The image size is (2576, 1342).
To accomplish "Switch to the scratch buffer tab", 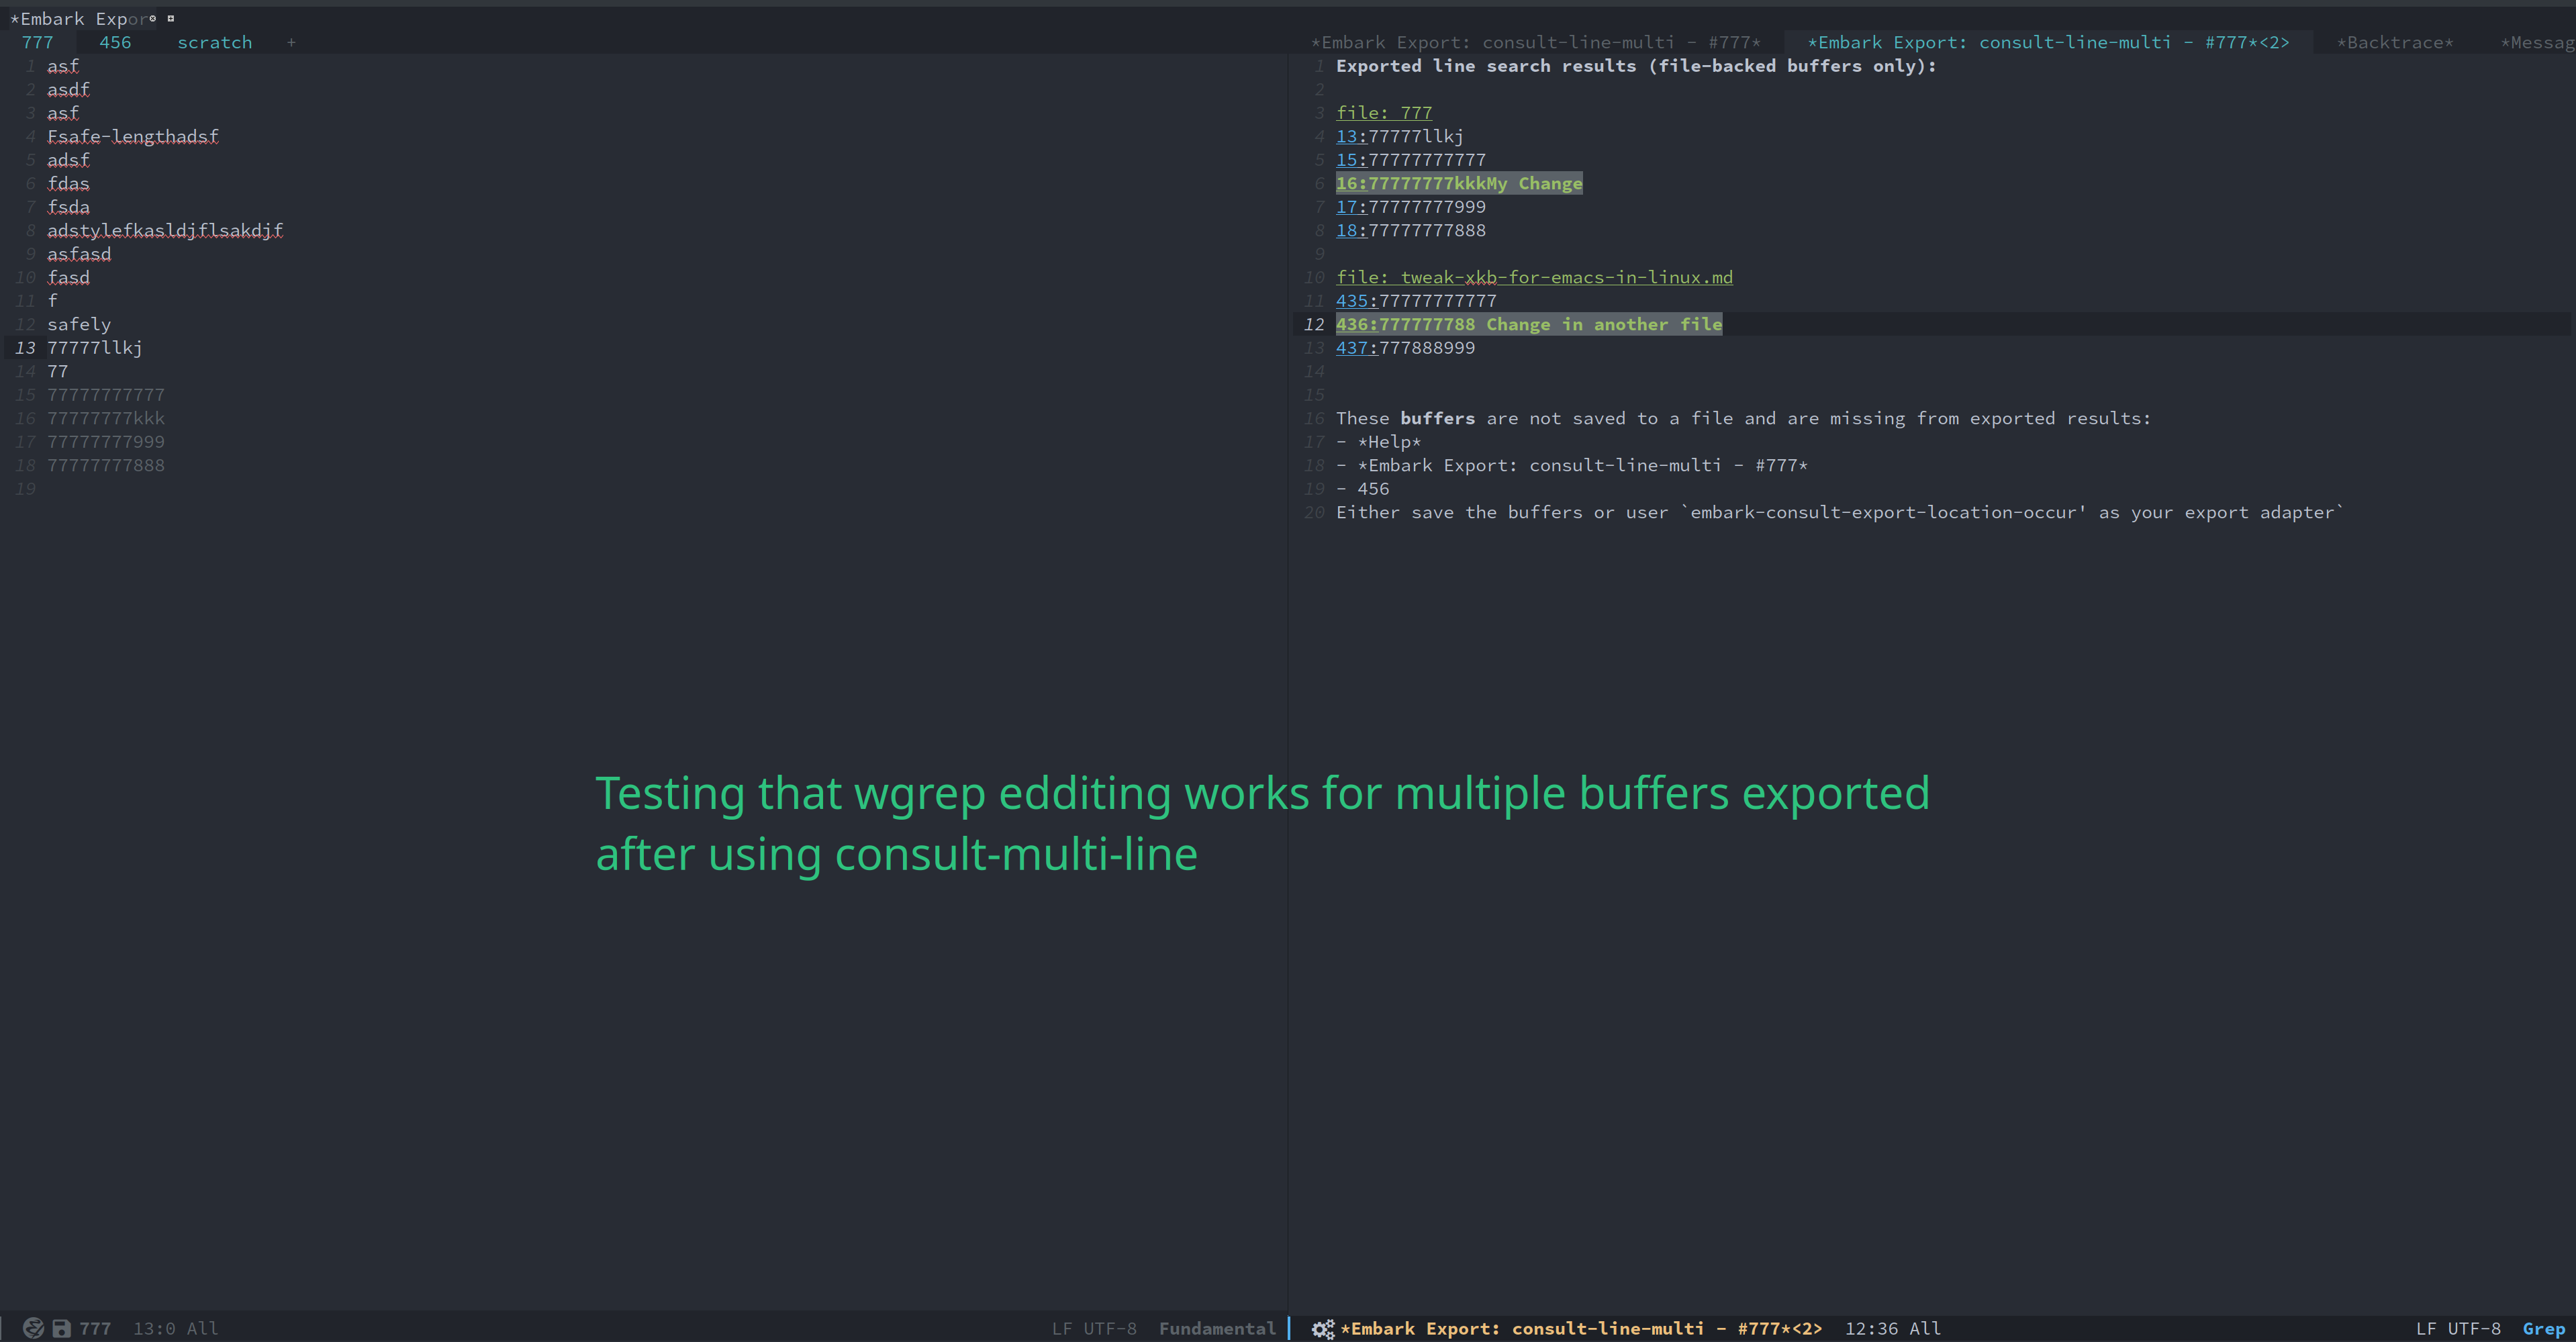I will 214,42.
